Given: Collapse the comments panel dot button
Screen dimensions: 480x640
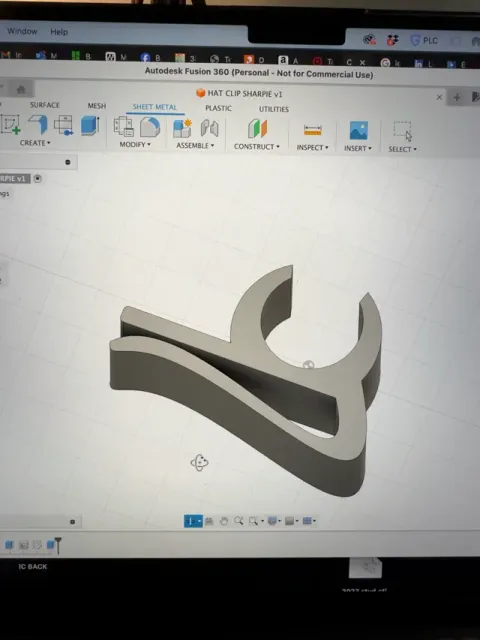Looking at the screenshot, I should pos(72,522).
